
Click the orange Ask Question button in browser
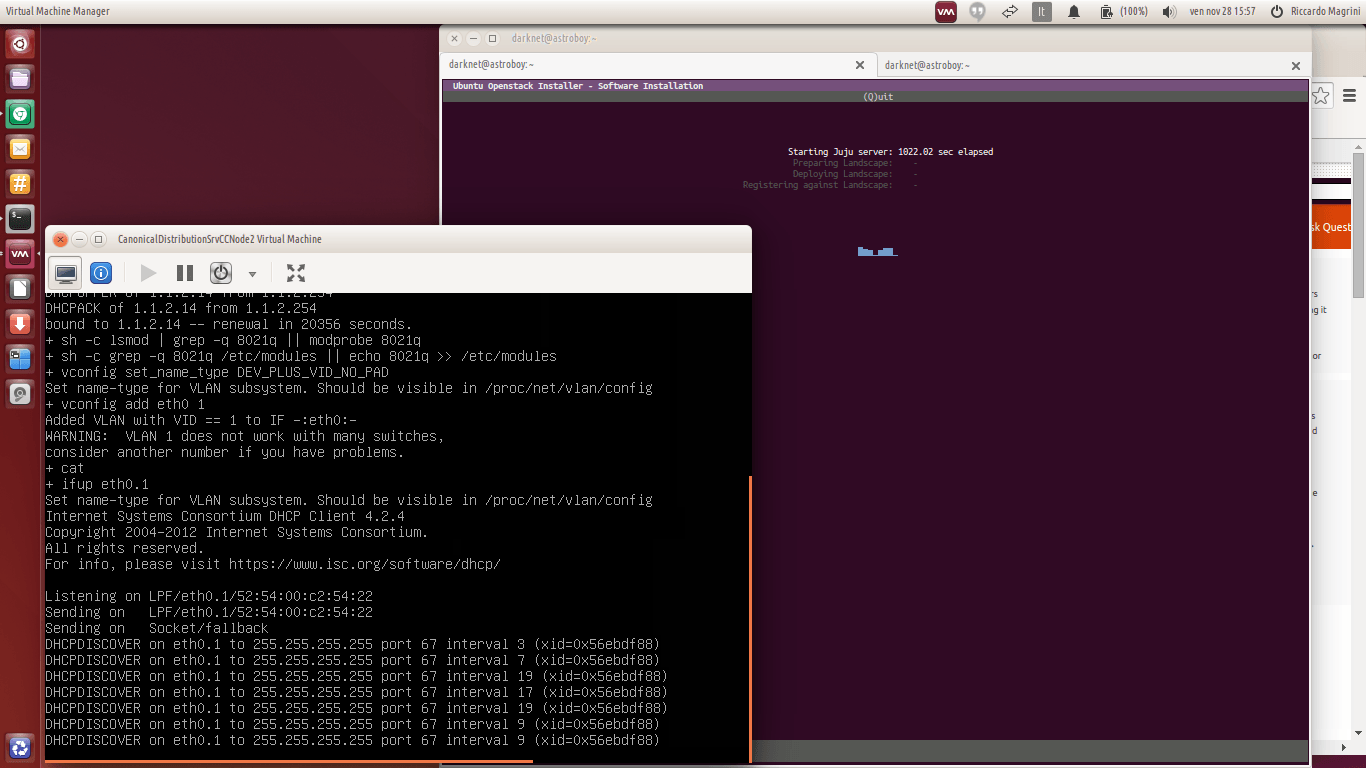pos(1331,227)
